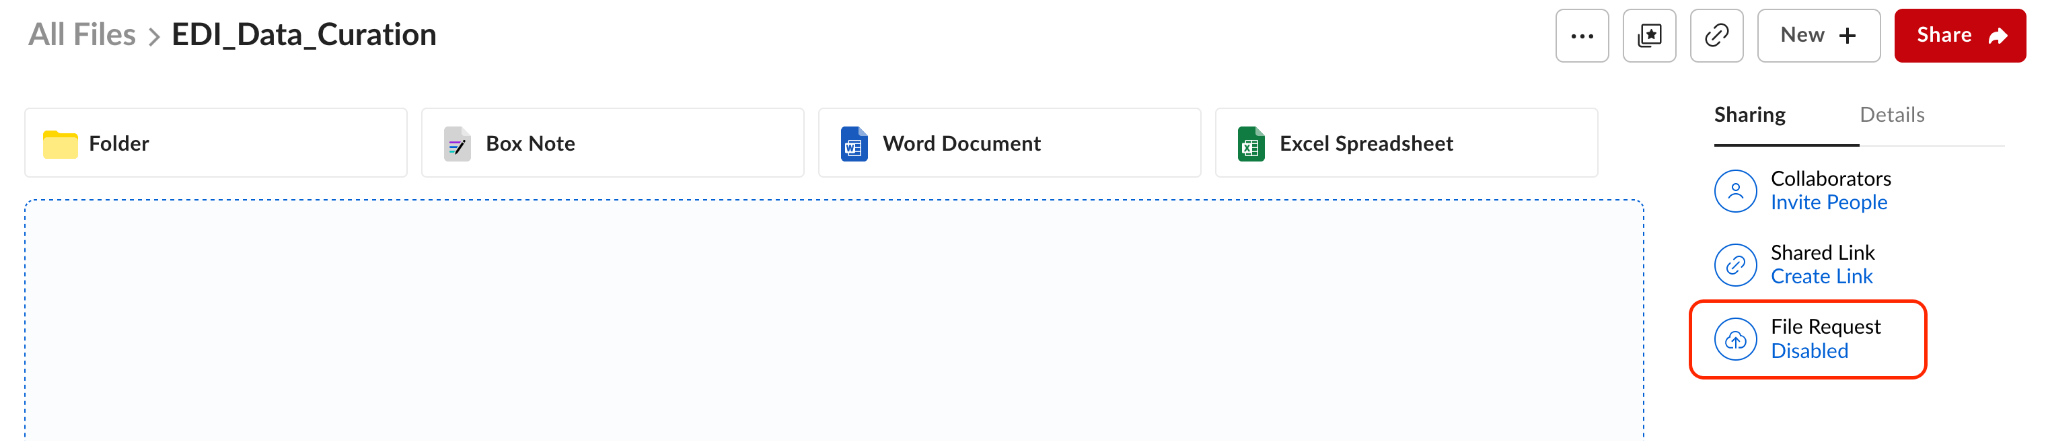The image size is (2048, 441).
Task: Click the Collaborators person icon
Action: [1736, 191]
